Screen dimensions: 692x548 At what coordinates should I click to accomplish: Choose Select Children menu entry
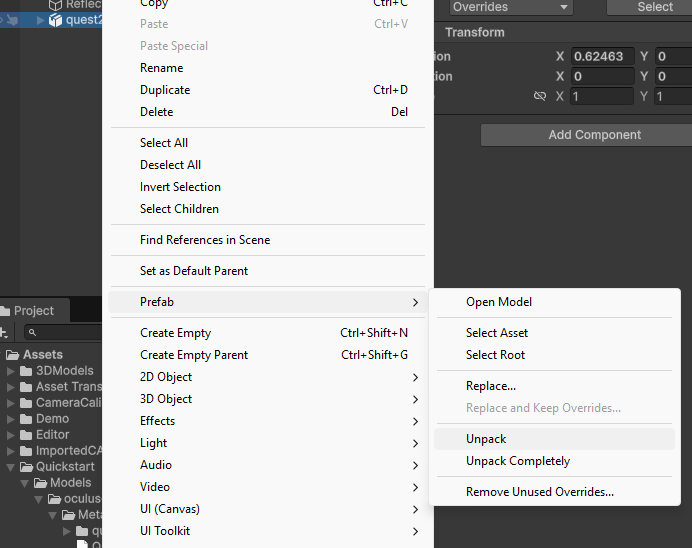tap(268, 209)
